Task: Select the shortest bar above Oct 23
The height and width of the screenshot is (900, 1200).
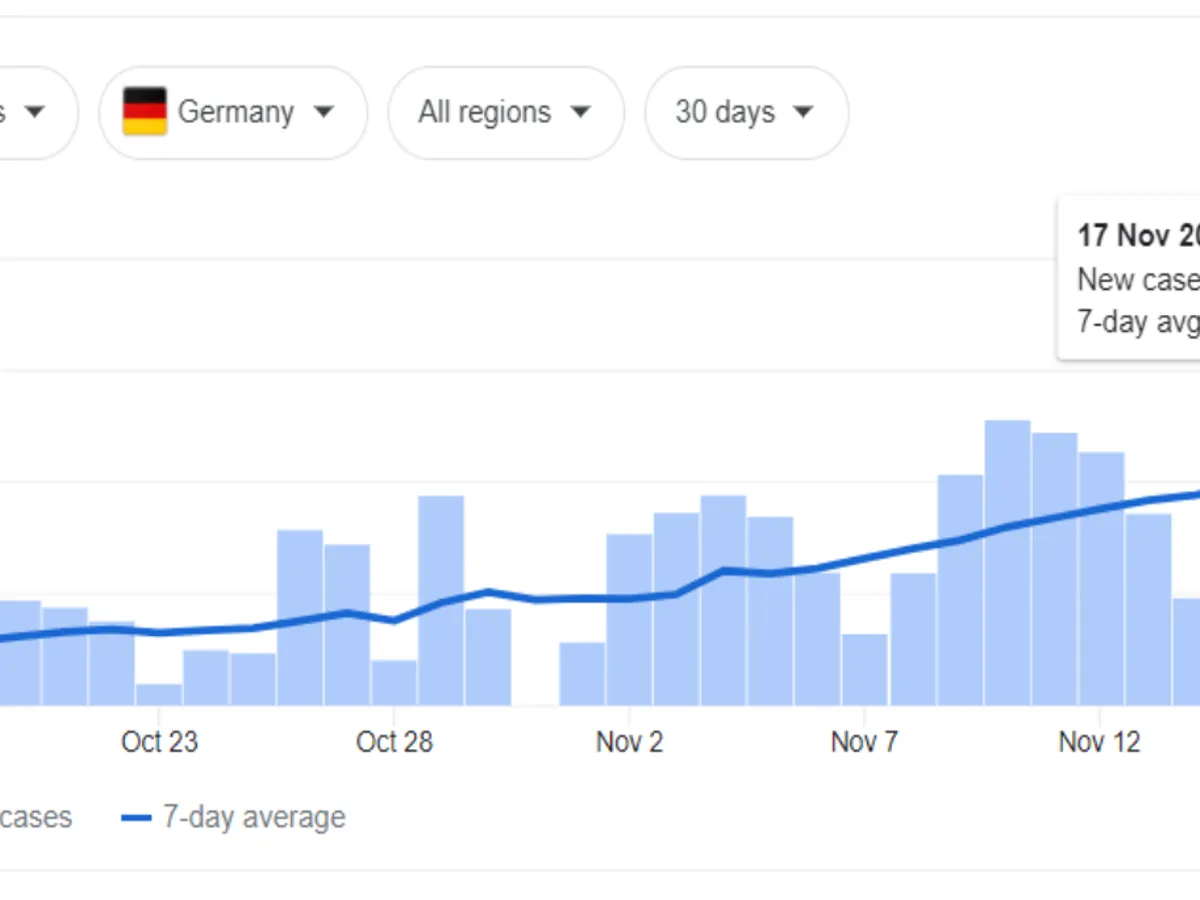Action: [x=159, y=694]
